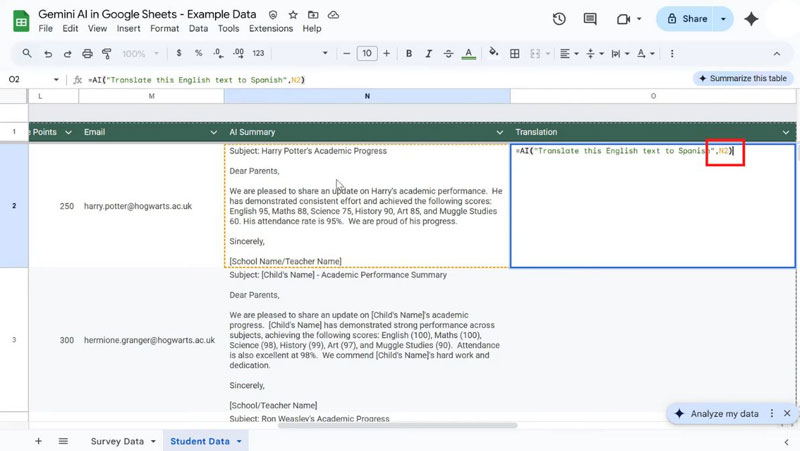Click the Gemini sparkle icon

[x=751, y=19]
